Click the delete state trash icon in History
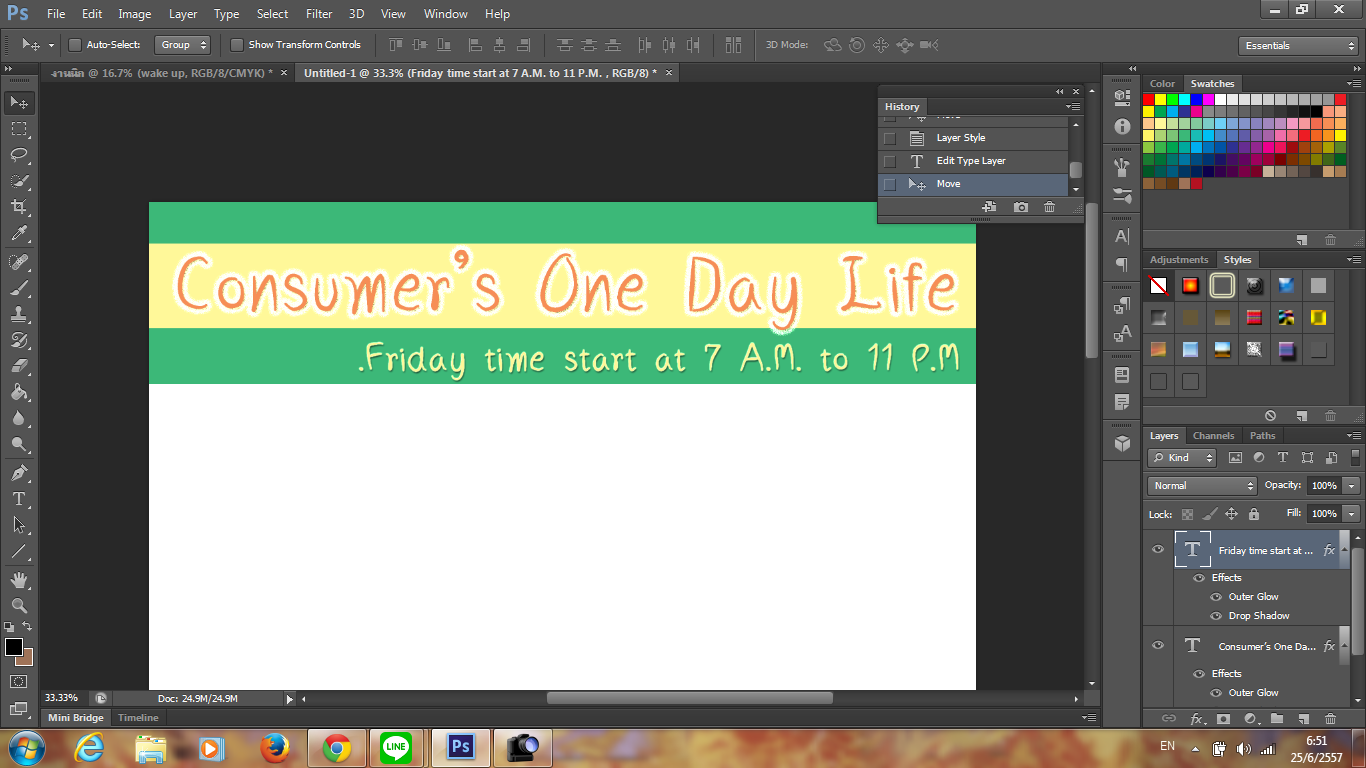The image size is (1366, 768). (x=1049, y=207)
